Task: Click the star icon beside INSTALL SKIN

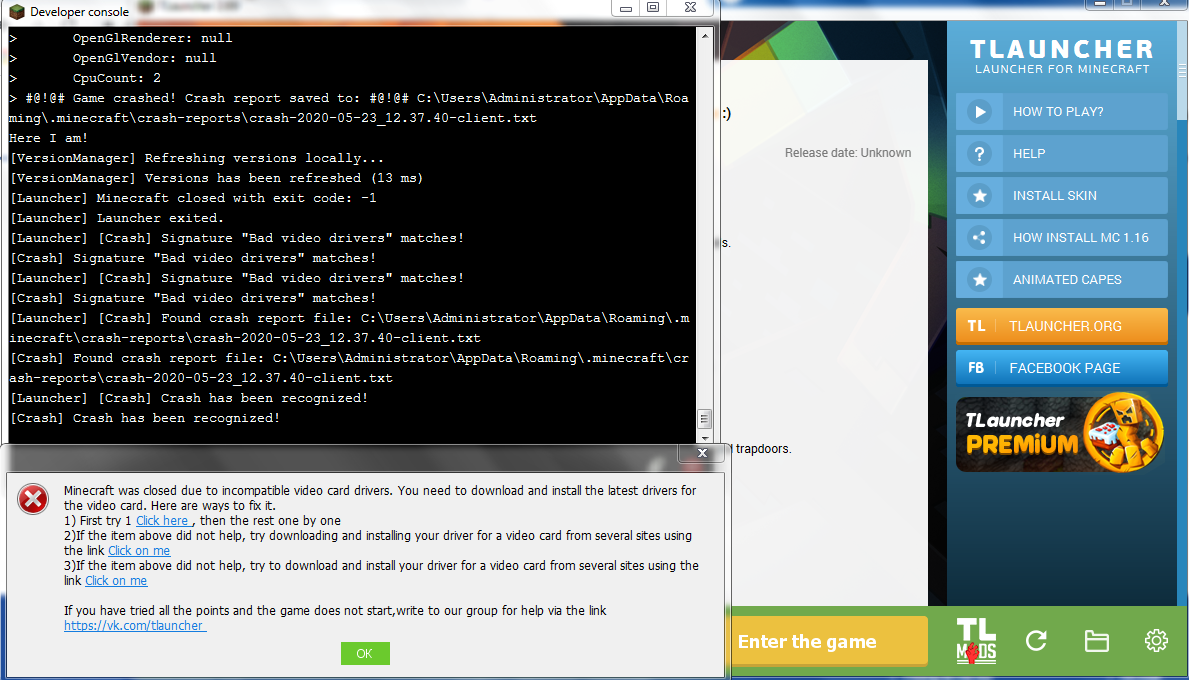Action: click(x=979, y=196)
